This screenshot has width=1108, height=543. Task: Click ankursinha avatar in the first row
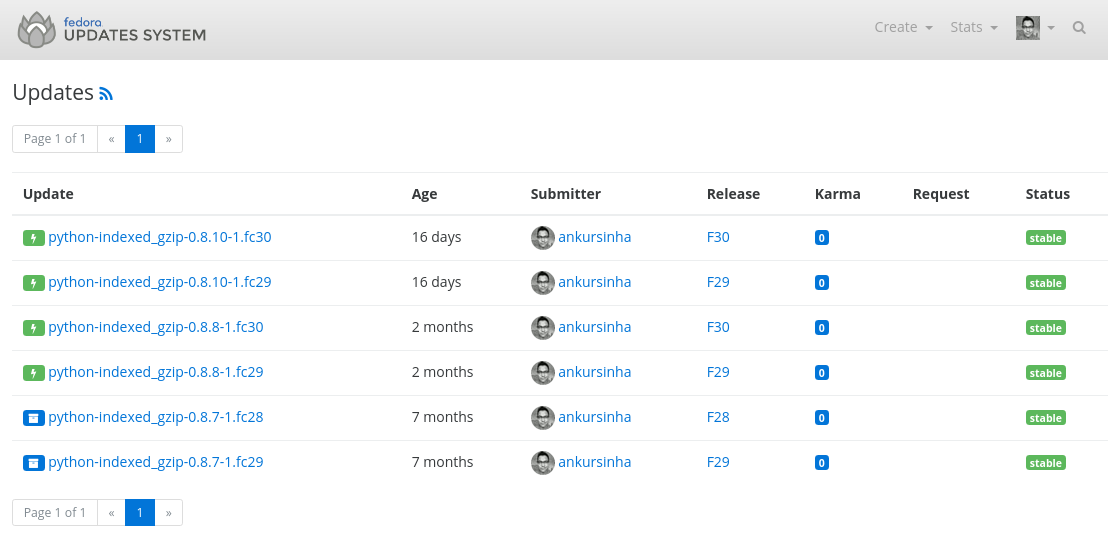pos(543,238)
